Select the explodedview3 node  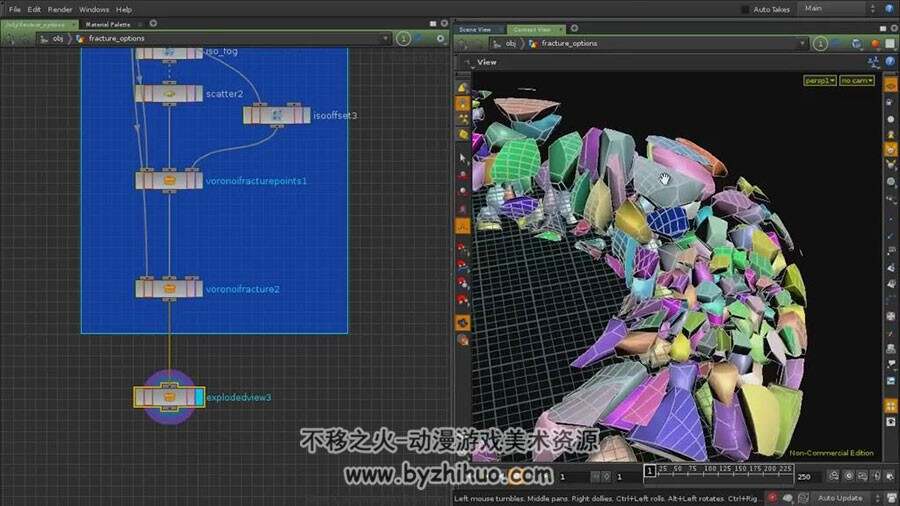click(169, 397)
